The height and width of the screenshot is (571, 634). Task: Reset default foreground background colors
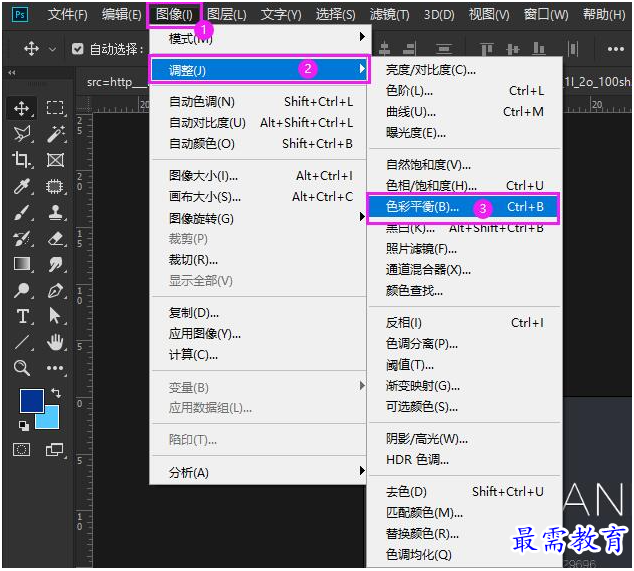coord(24,425)
